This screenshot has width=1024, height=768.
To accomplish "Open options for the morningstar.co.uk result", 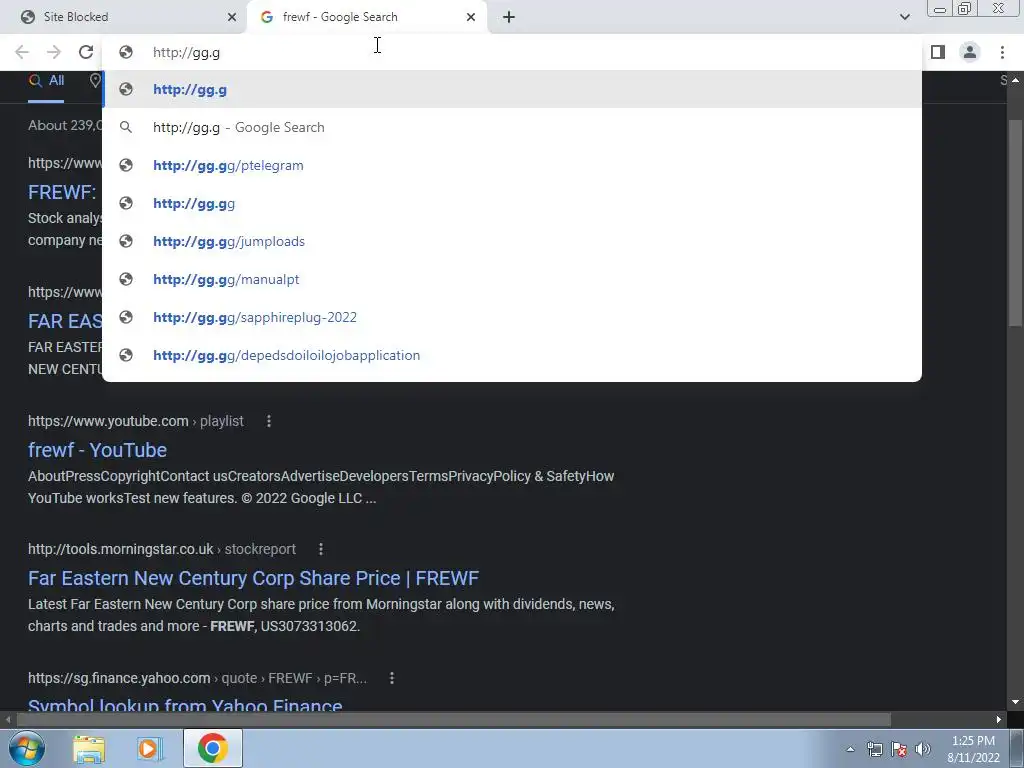I will [321, 549].
